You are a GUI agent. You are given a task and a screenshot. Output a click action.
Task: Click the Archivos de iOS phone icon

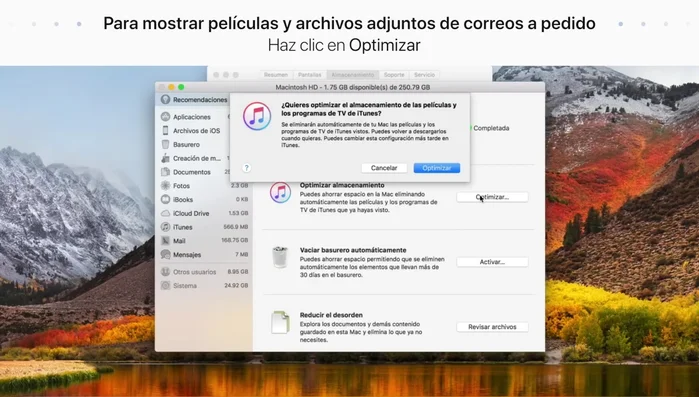pyautogui.click(x=165, y=131)
